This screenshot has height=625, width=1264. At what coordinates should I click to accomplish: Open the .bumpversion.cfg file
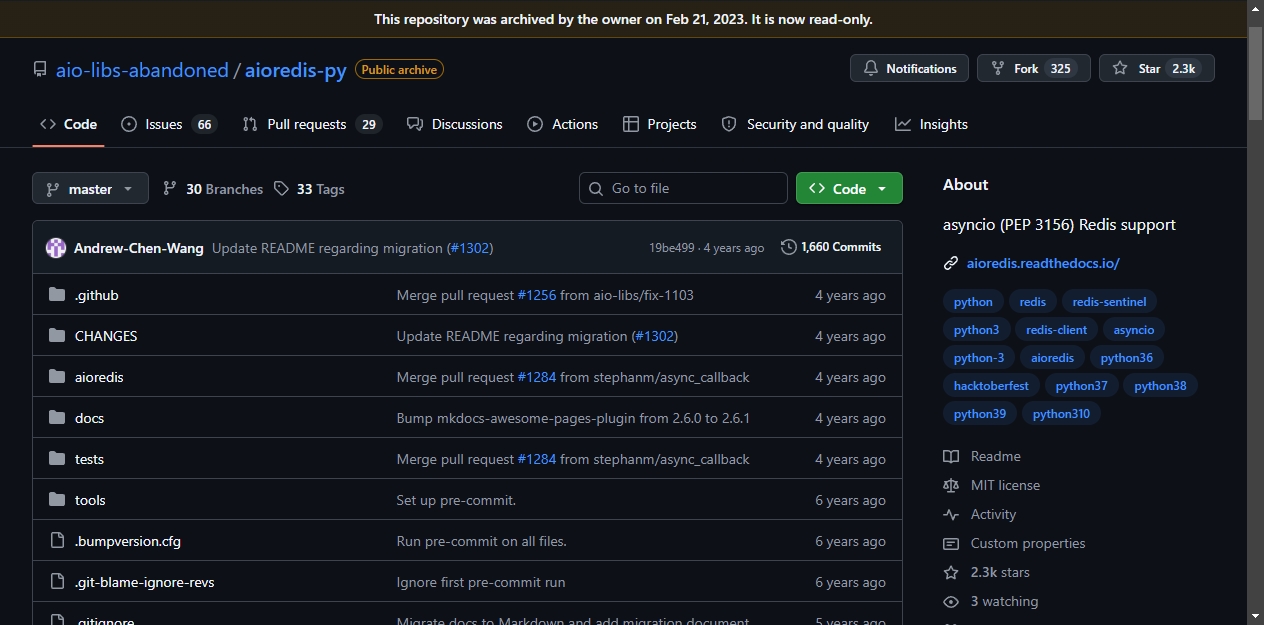click(x=128, y=541)
